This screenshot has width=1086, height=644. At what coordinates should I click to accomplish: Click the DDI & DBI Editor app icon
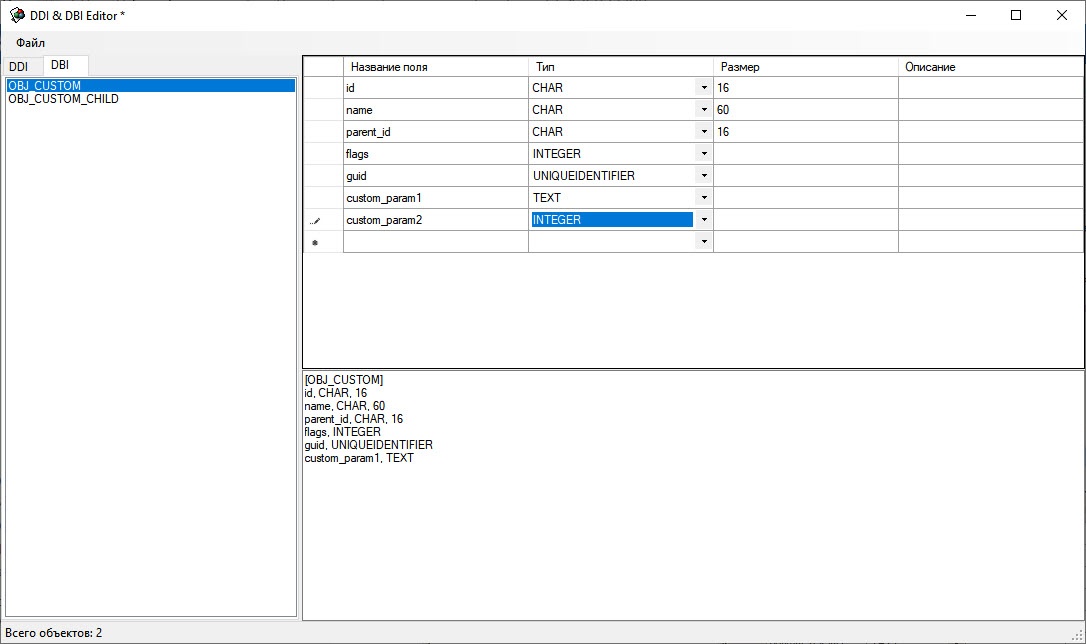click(x=17, y=15)
